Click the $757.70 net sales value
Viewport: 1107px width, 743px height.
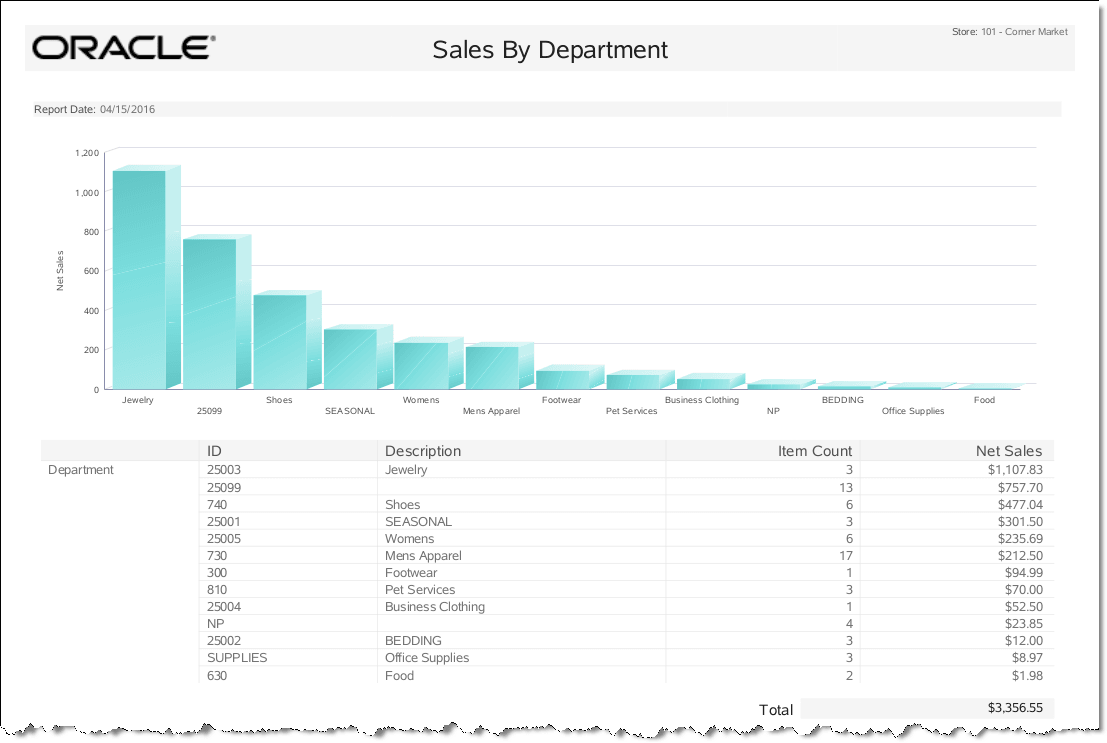click(x=1020, y=487)
